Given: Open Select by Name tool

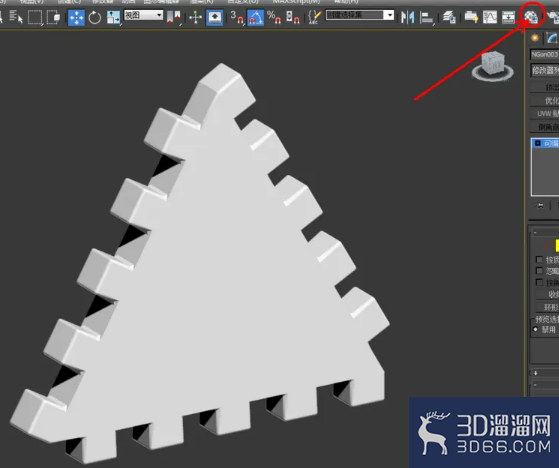Looking at the screenshot, I should (x=16, y=17).
